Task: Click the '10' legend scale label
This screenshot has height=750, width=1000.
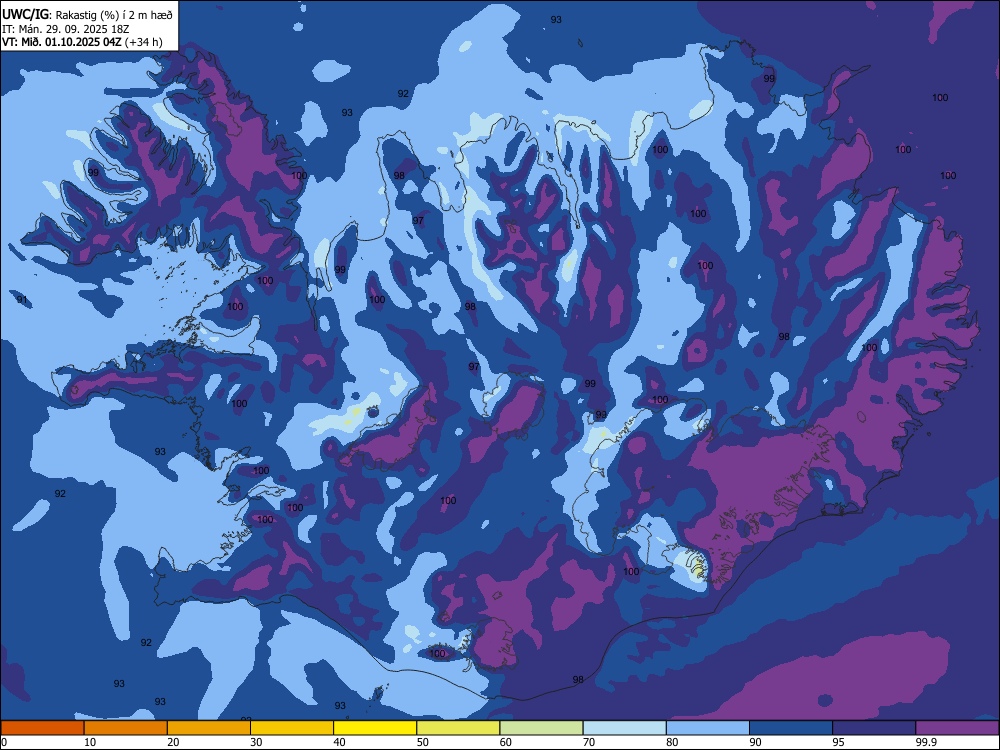Action: (91, 742)
